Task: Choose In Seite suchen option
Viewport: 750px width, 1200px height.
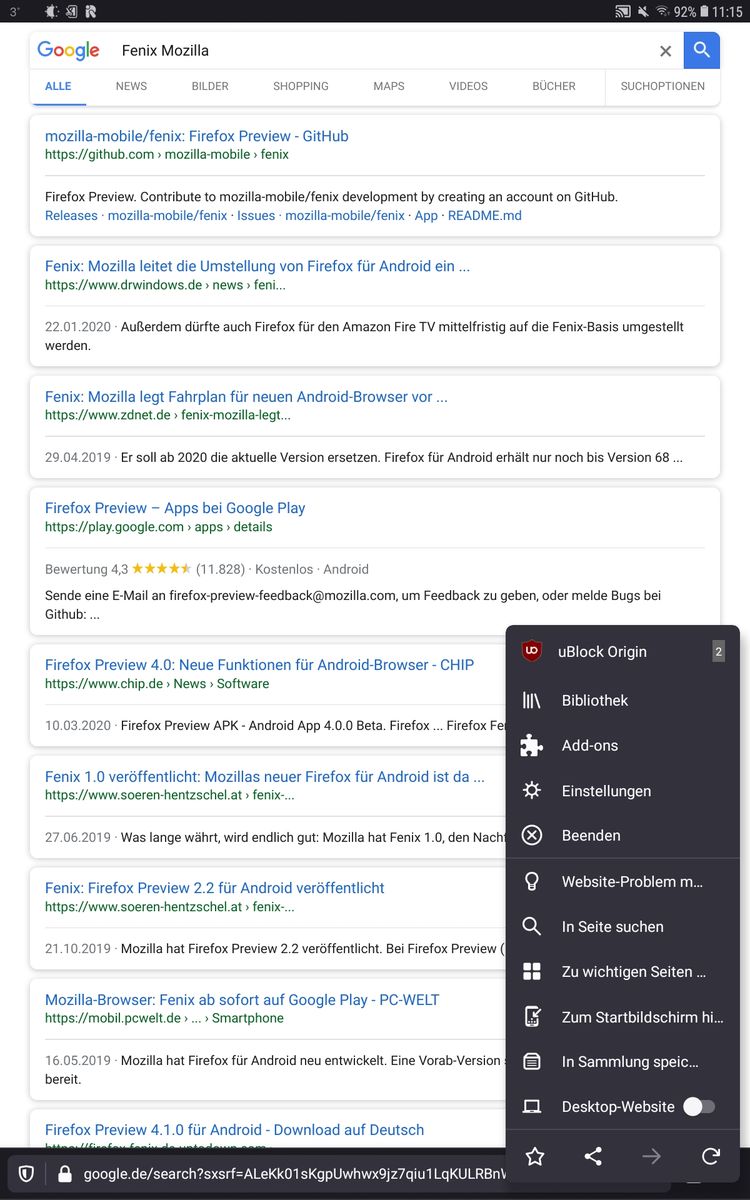Action: 612,927
